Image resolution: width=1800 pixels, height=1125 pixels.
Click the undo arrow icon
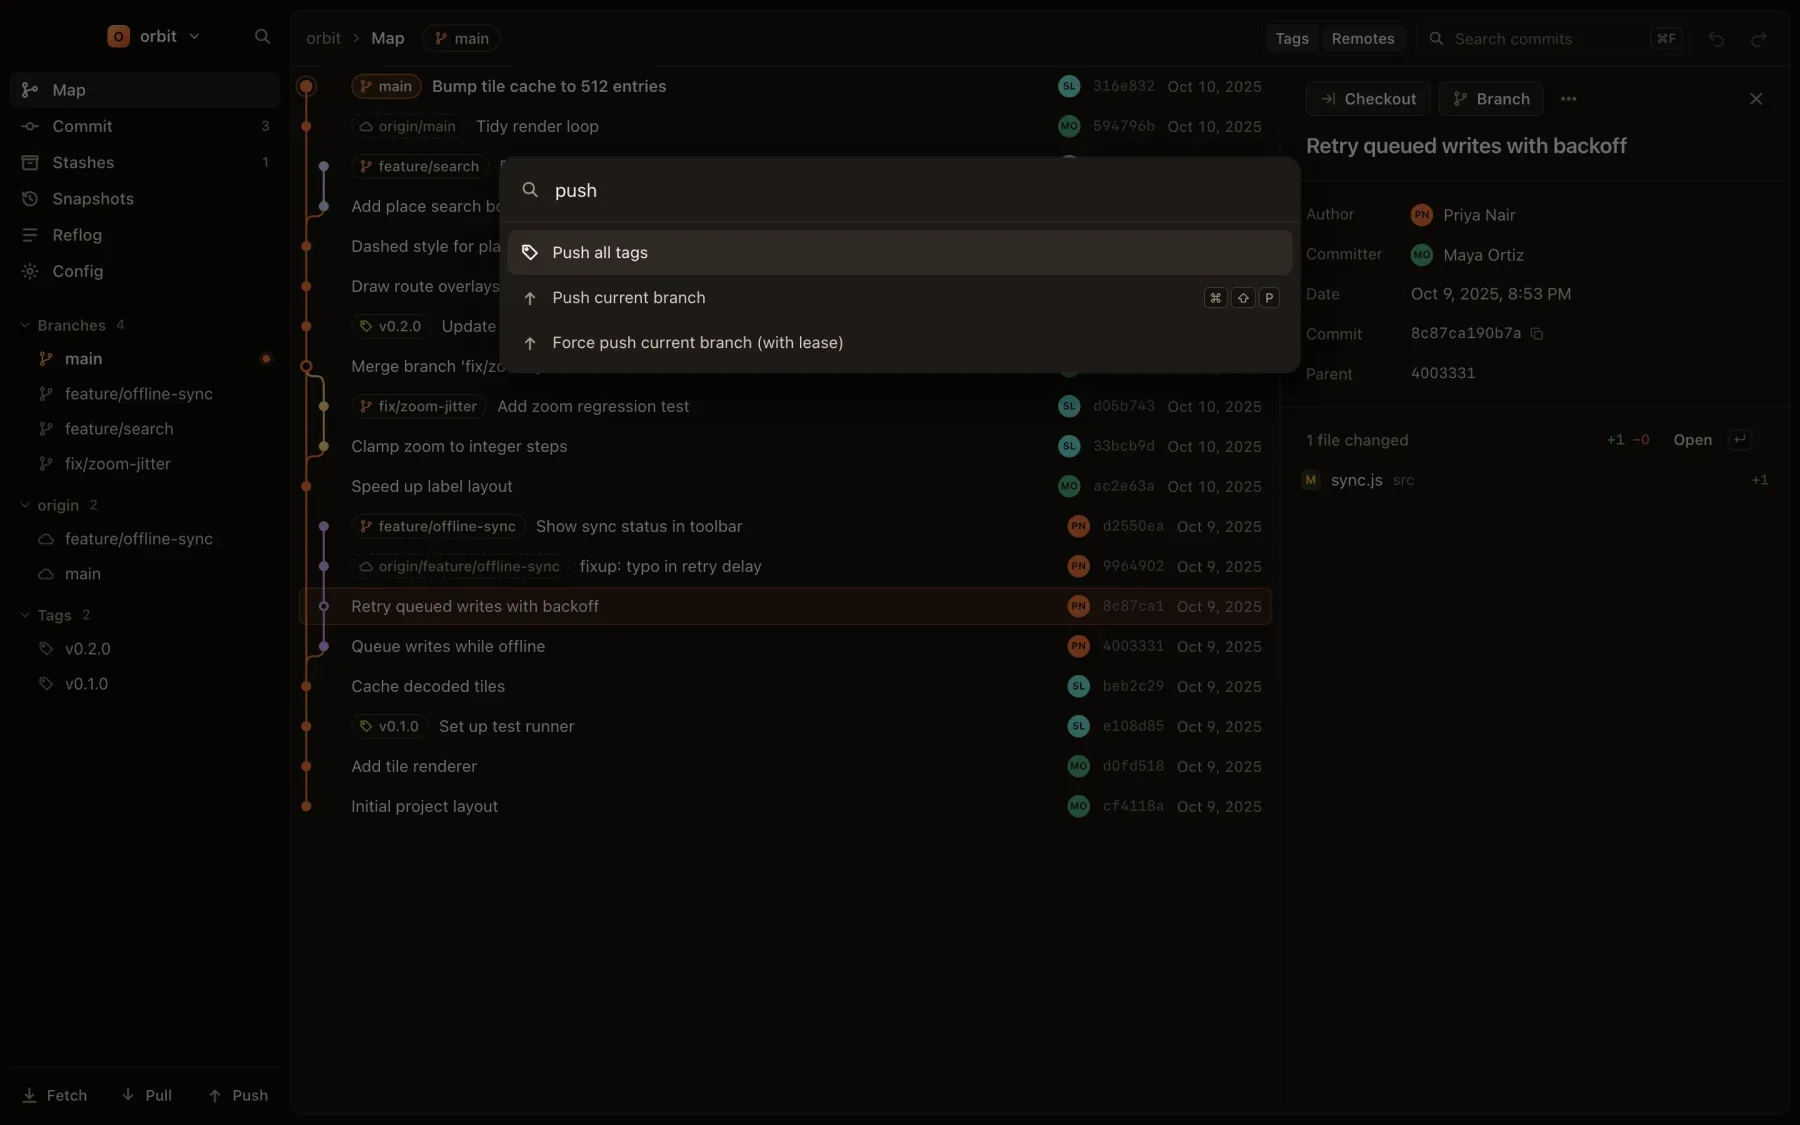1716,39
